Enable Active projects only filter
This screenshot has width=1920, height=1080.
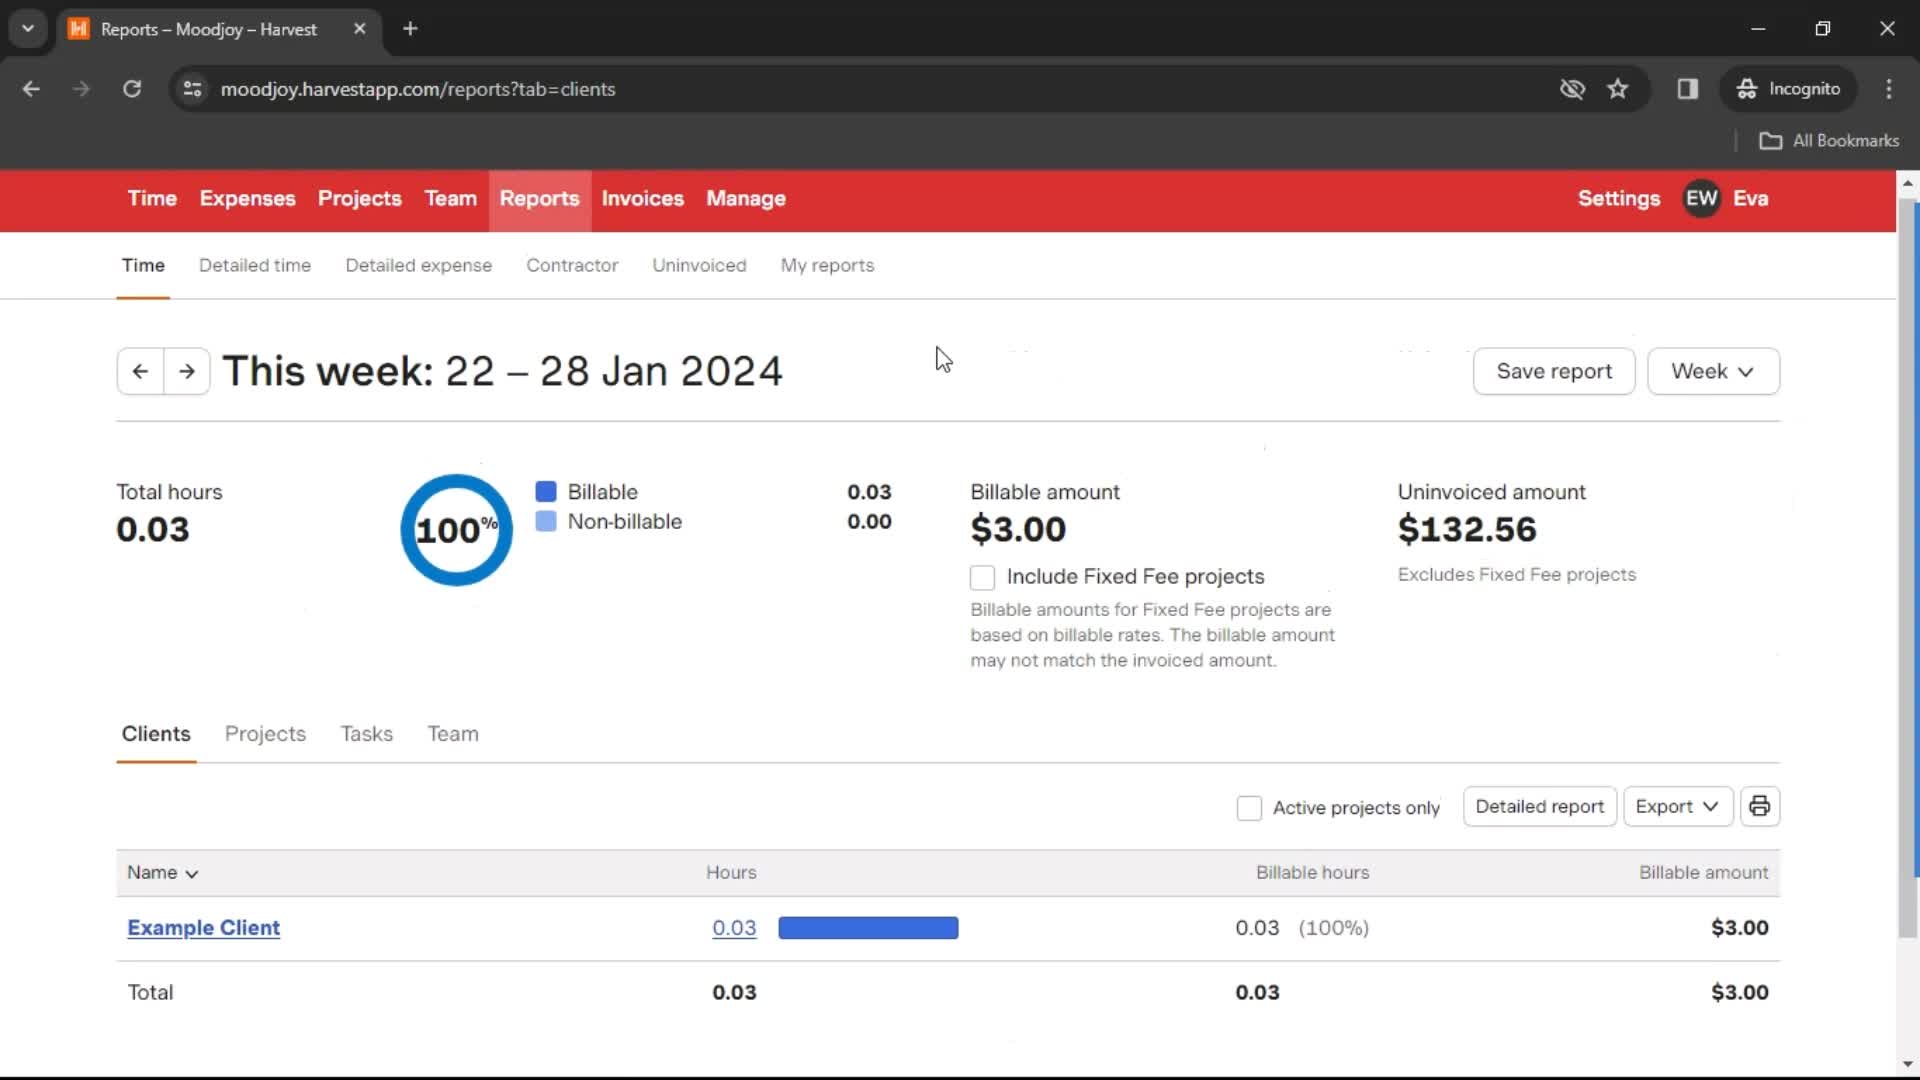[x=1249, y=807]
